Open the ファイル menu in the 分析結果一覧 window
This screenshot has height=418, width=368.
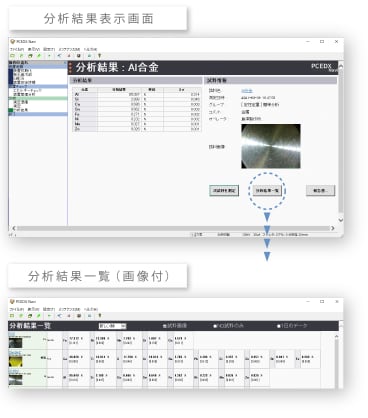(x=17, y=309)
